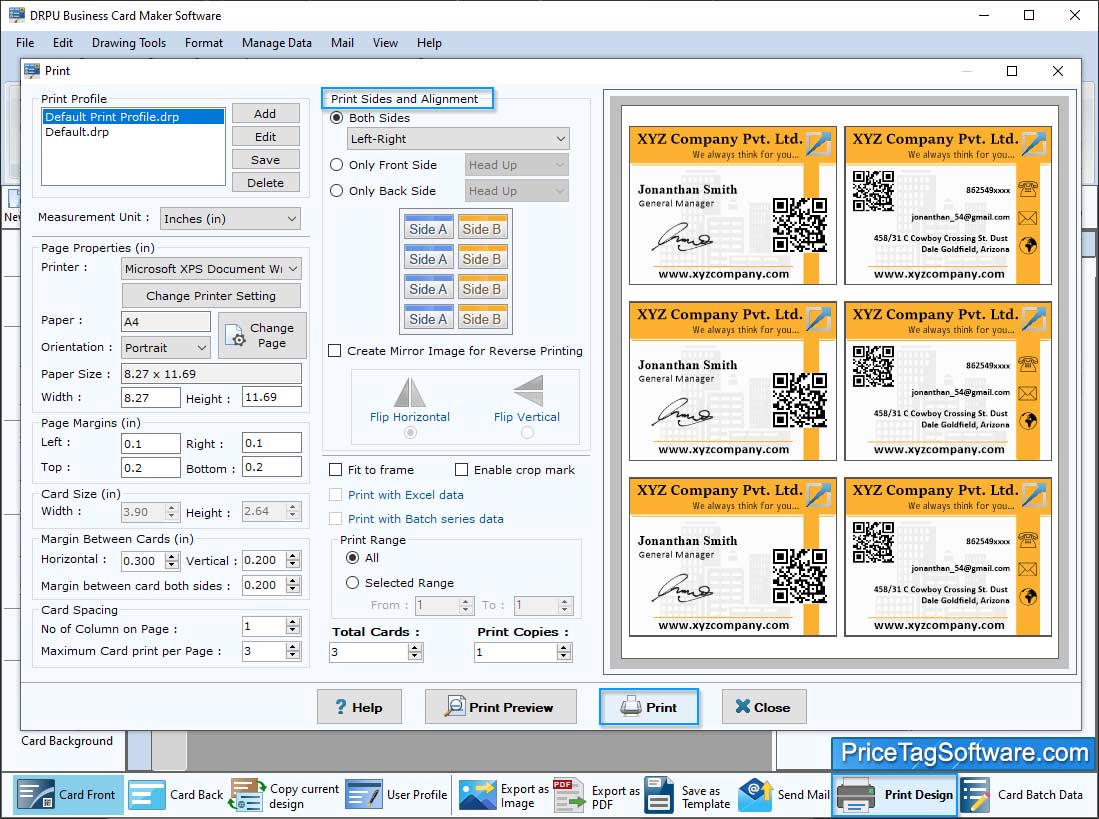Open Head Up dropdown for Only Front Side

click(x=517, y=165)
